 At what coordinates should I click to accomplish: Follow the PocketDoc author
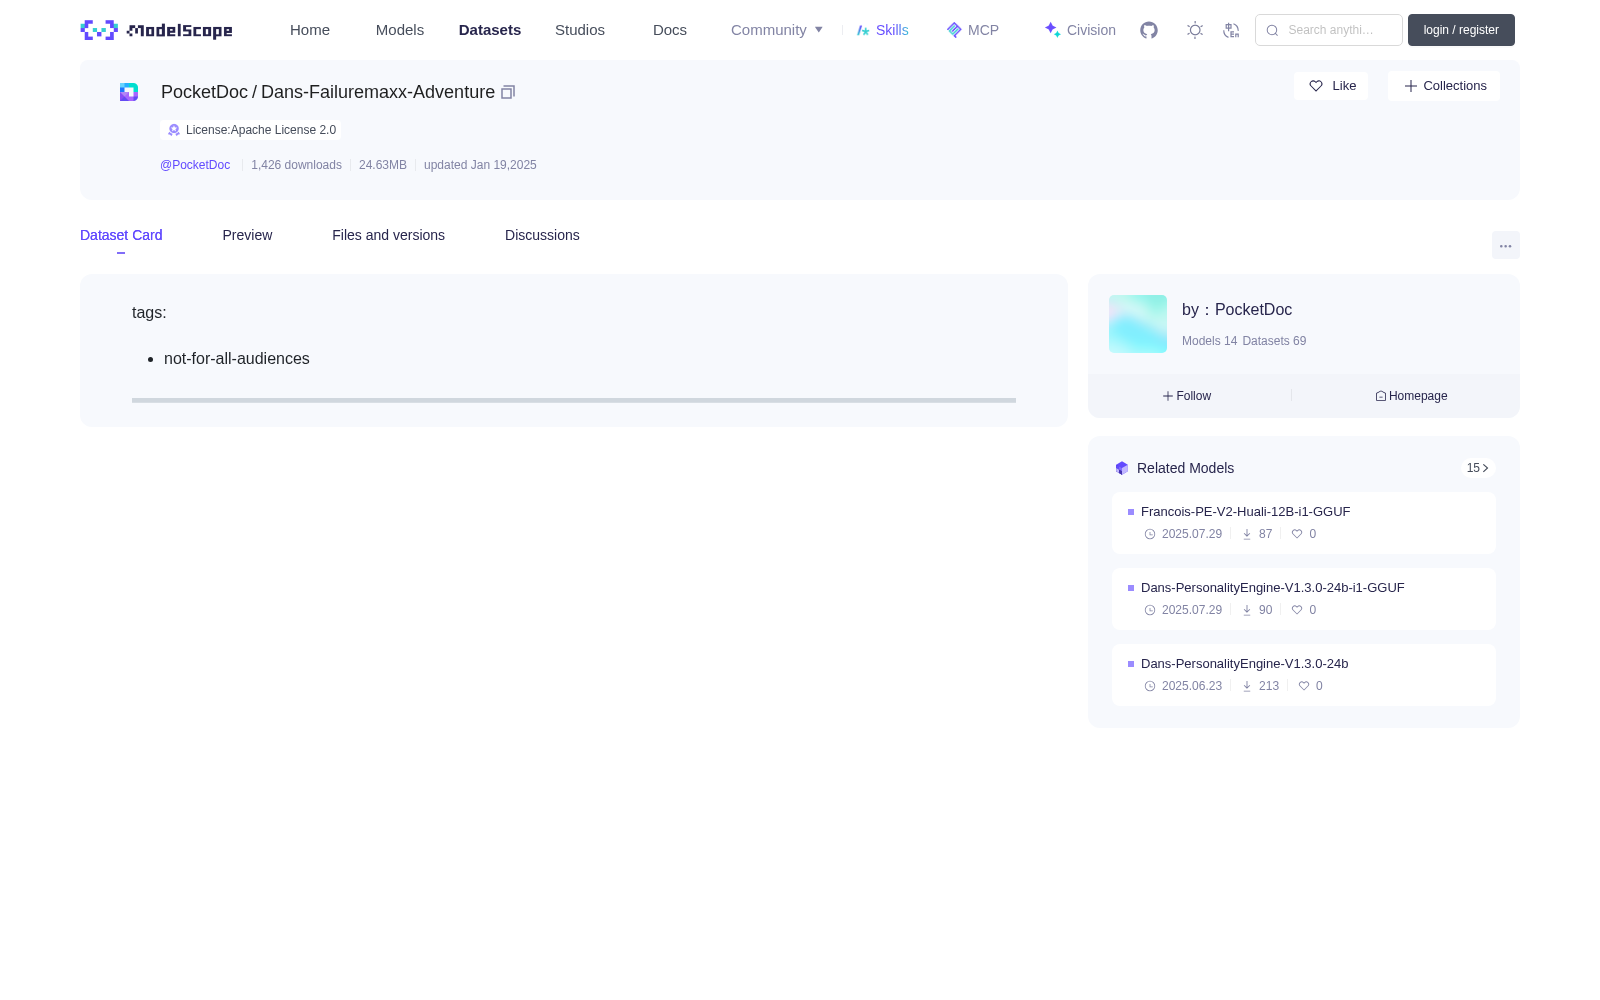[1187, 396]
